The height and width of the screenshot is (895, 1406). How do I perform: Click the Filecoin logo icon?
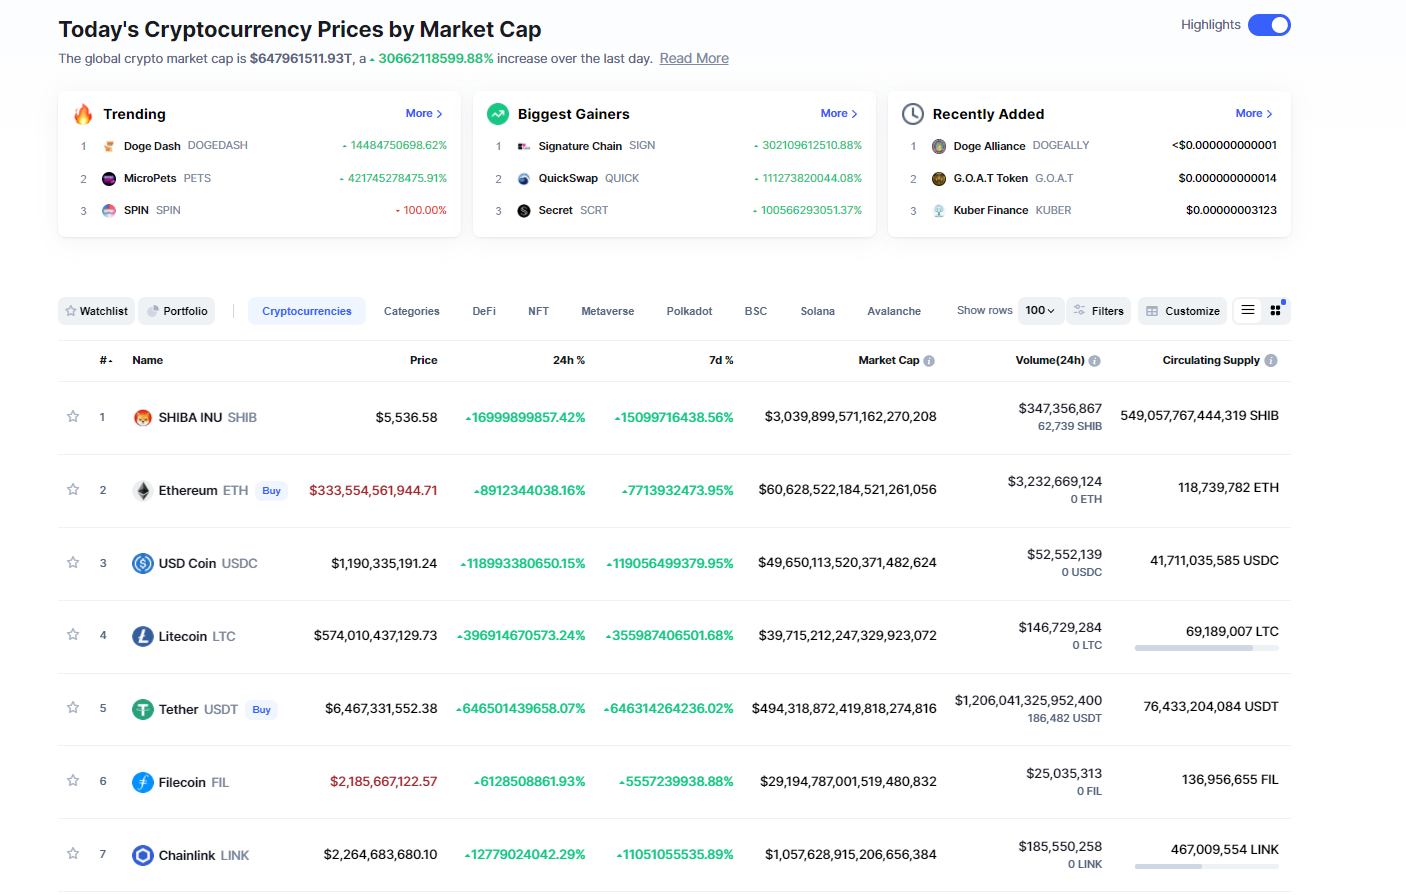tap(143, 782)
